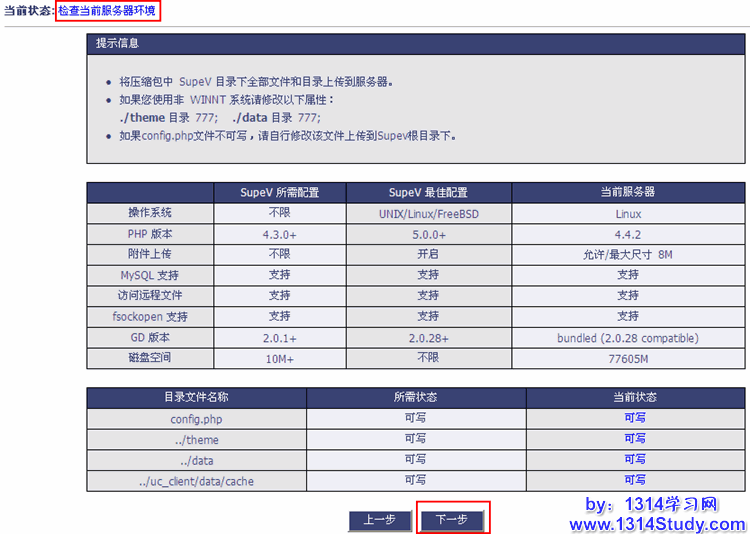The width and height of the screenshot is (750, 534).
Task: Click the ../theme directory cell
Action: click(196, 440)
